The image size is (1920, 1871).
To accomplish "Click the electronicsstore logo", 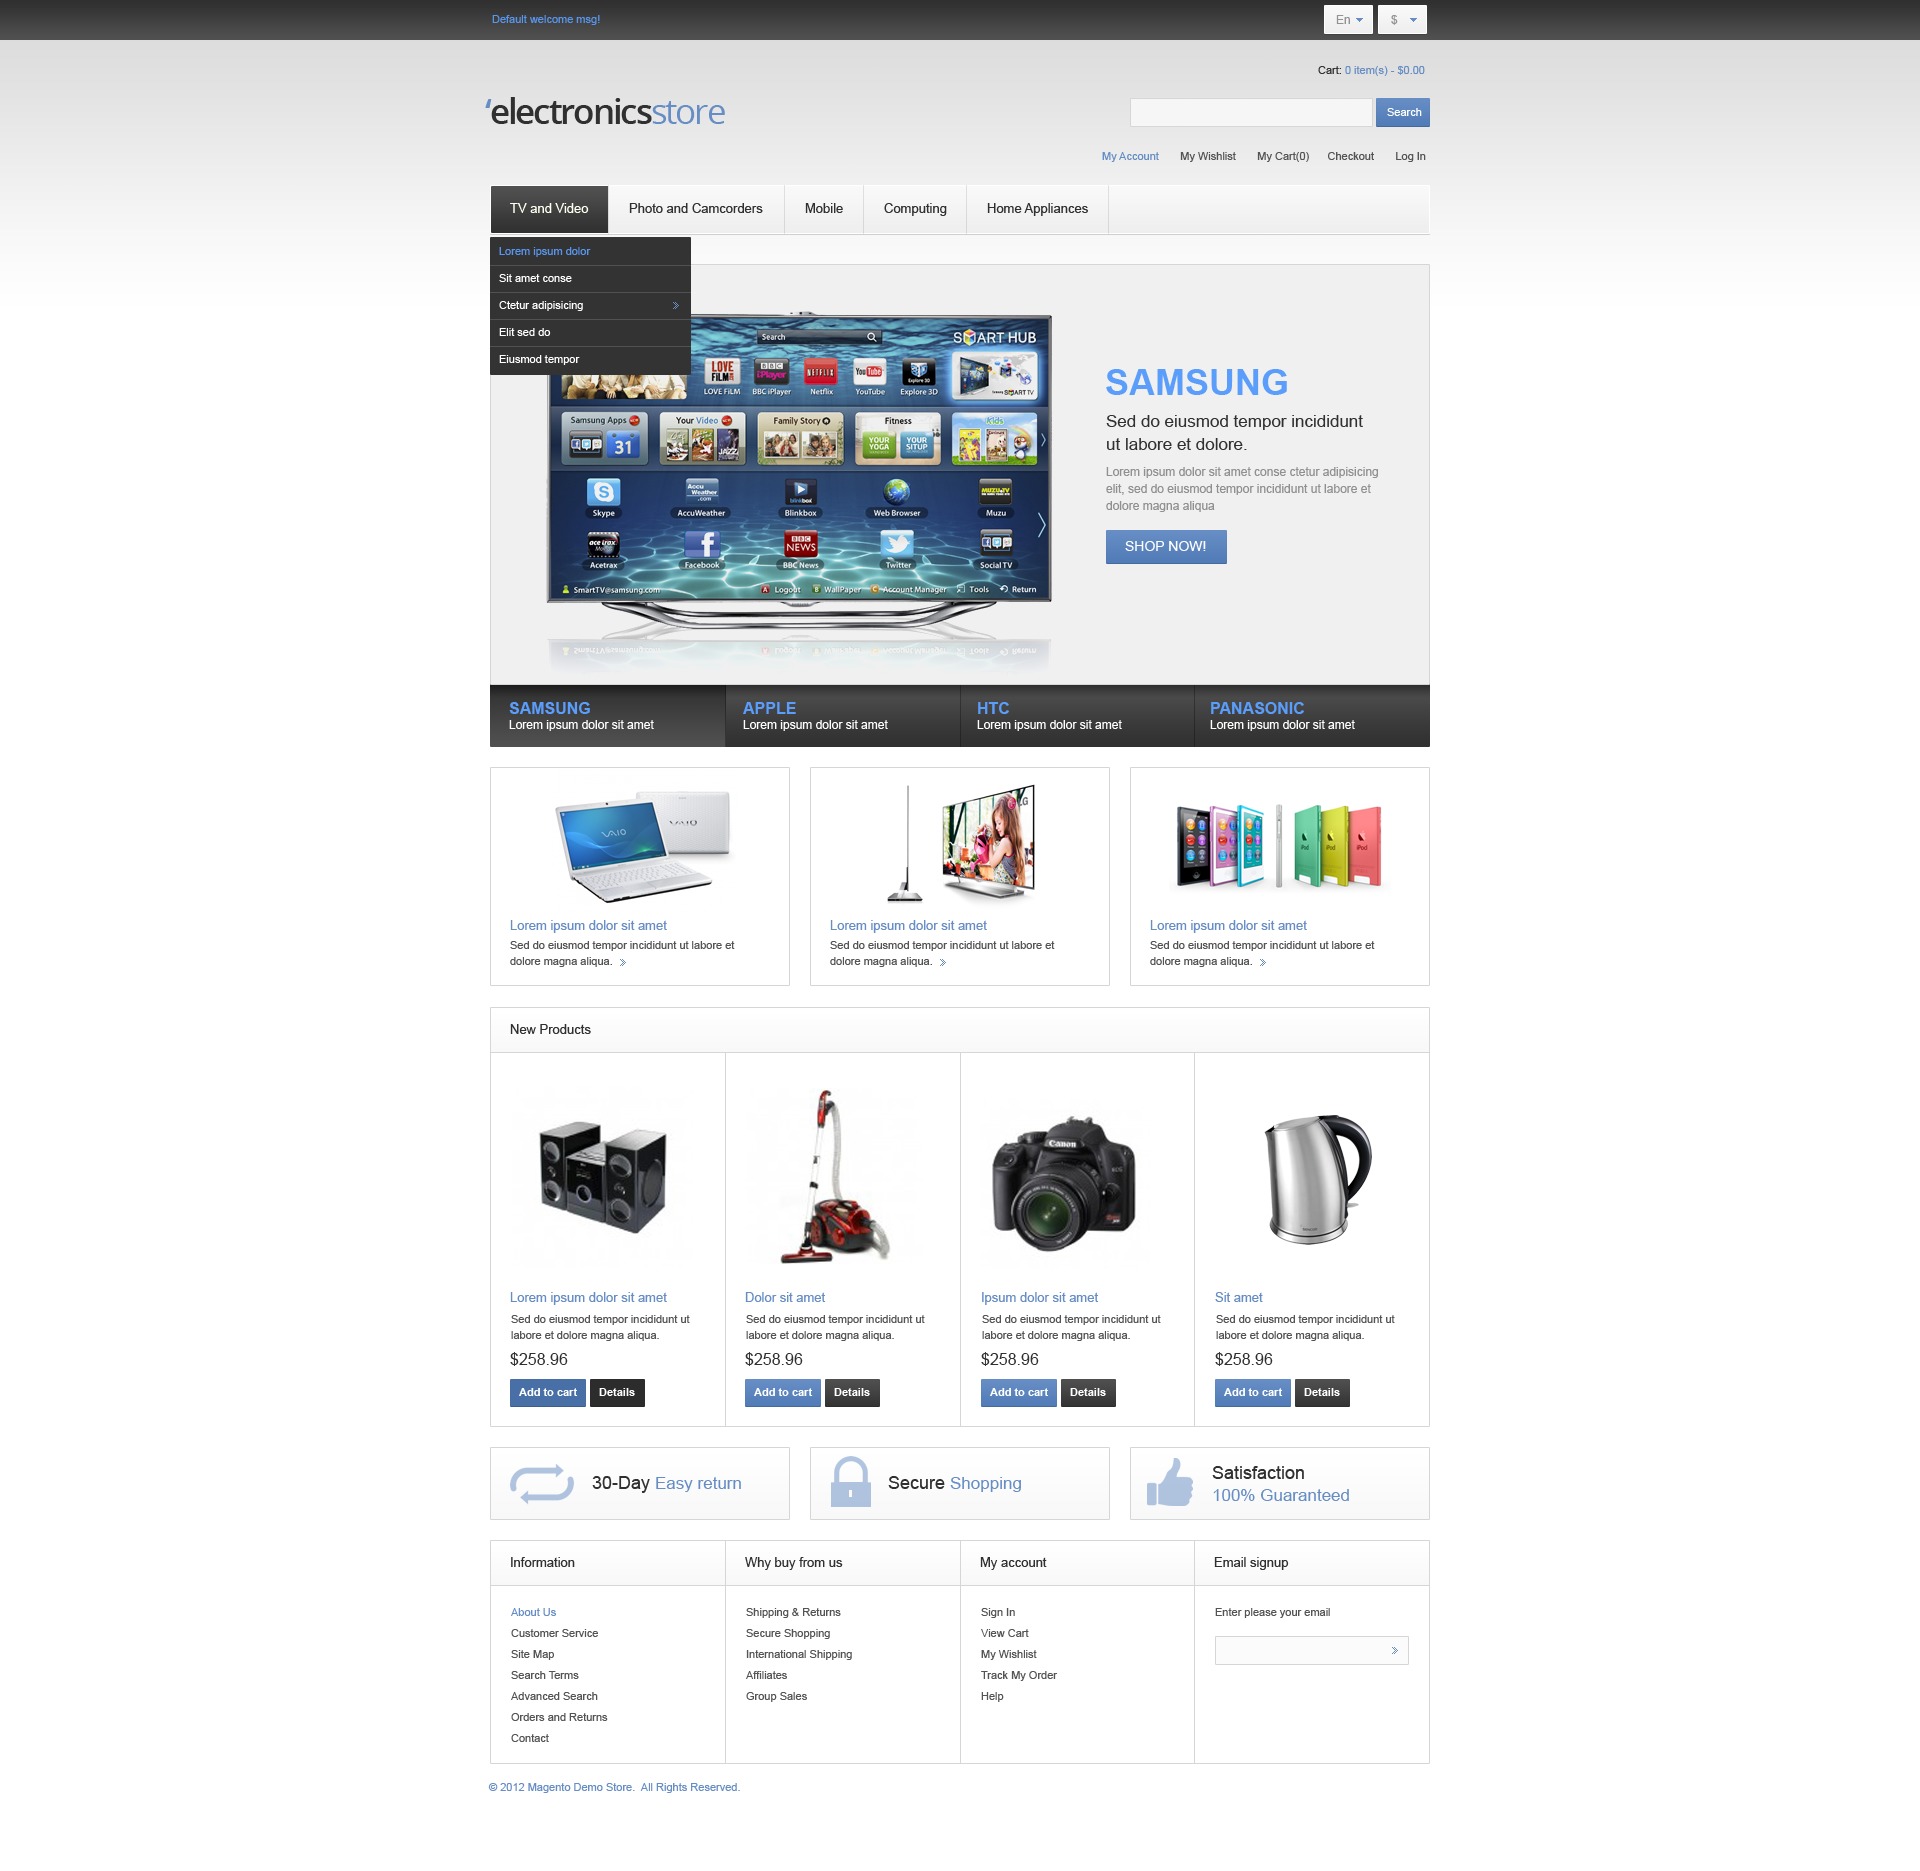I will [606, 112].
